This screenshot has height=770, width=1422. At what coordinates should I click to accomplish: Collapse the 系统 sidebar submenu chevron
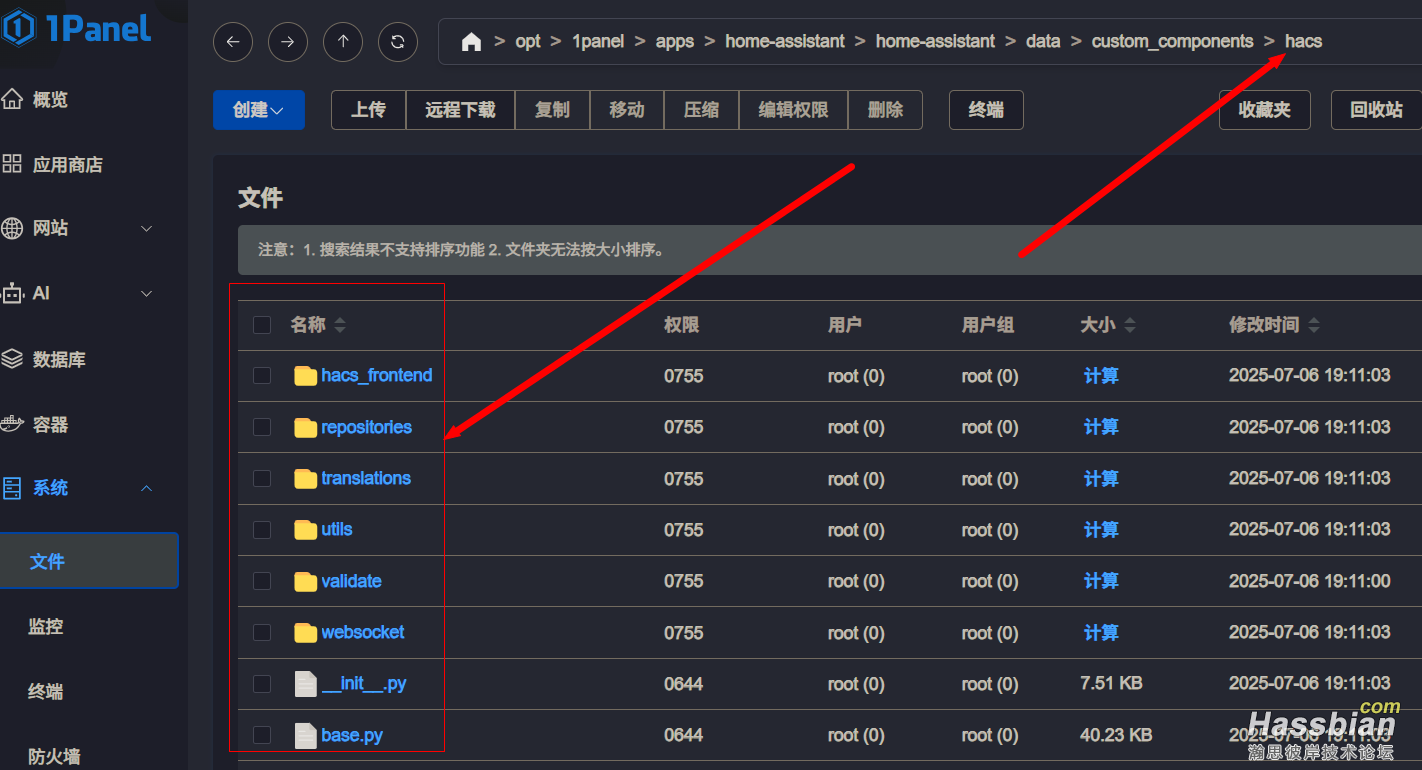(147, 488)
